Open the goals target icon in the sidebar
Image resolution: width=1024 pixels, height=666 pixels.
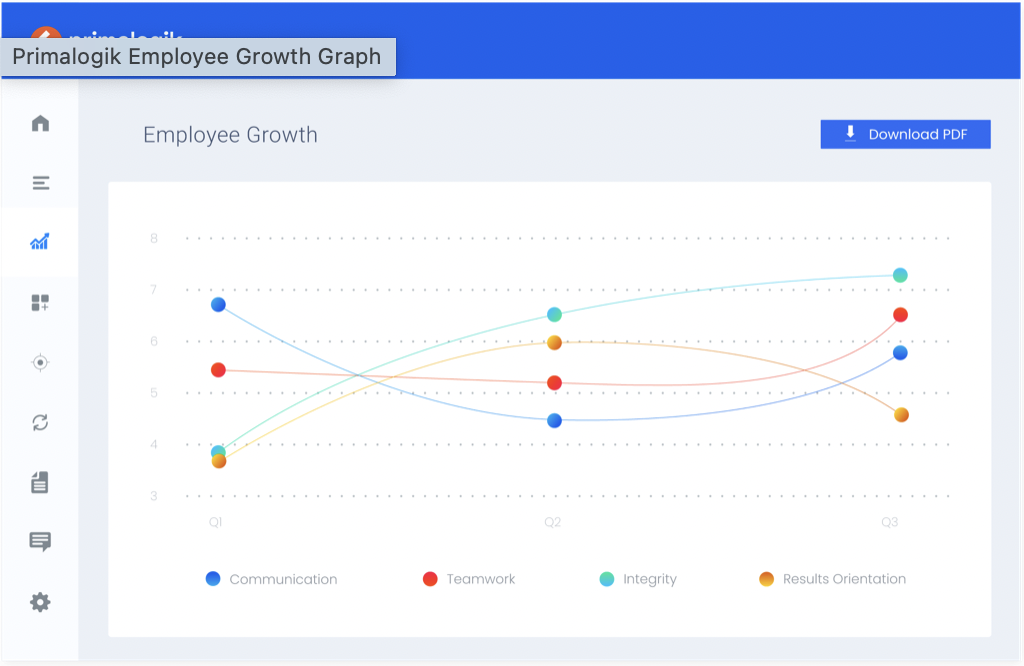click(x=39, y=362)
